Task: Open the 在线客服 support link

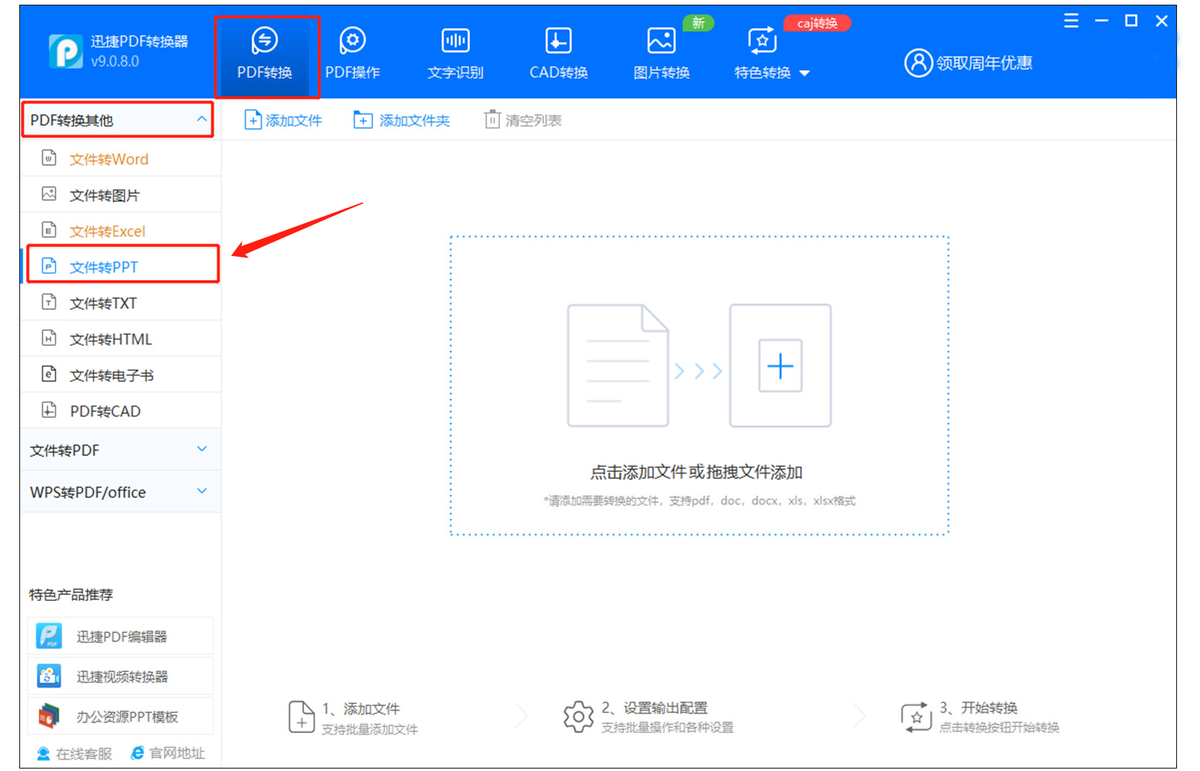Action: click(x=74, y=753)
